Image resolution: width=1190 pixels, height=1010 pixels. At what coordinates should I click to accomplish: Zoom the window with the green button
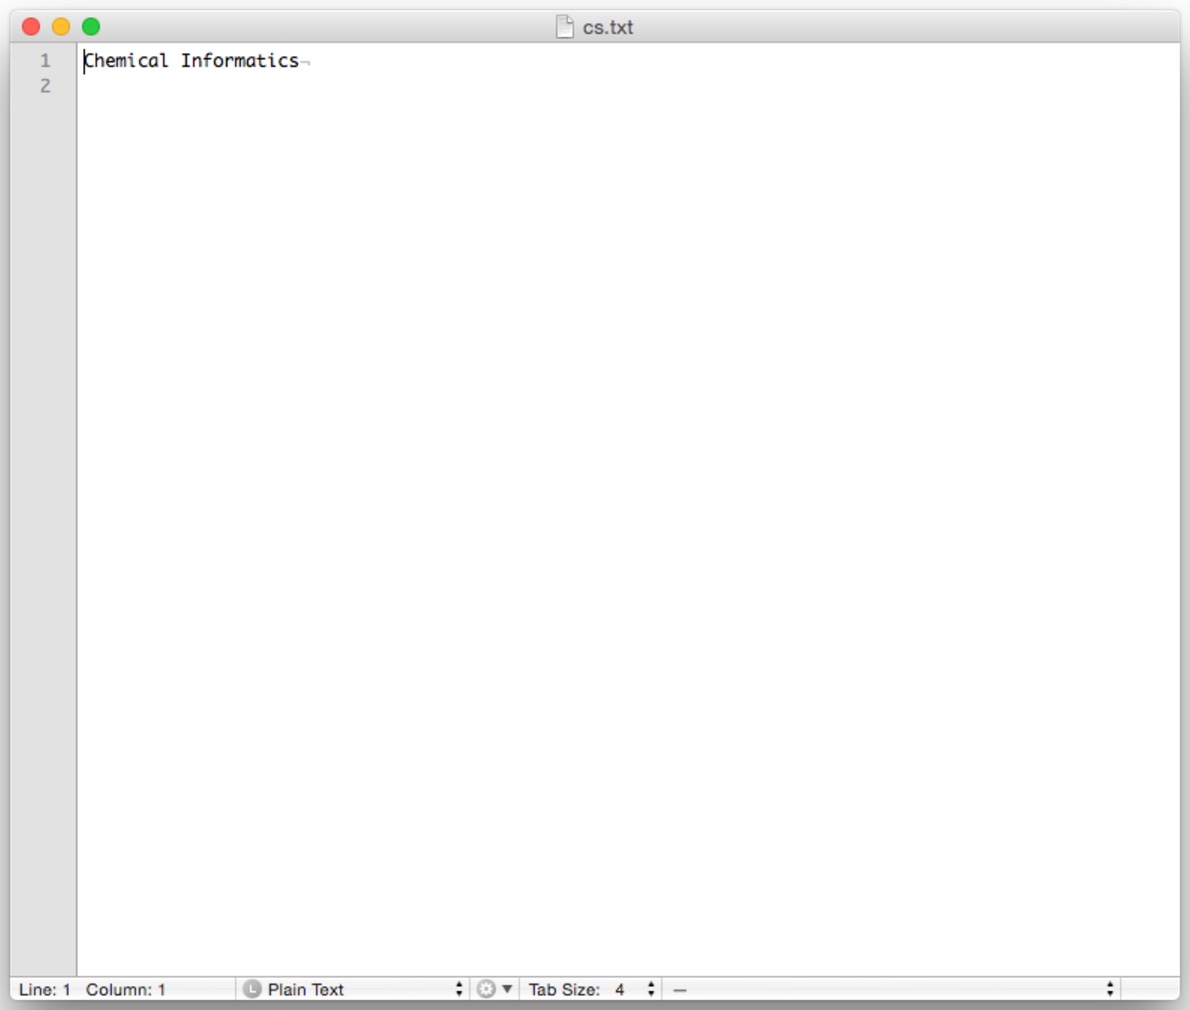click(91, 27)
